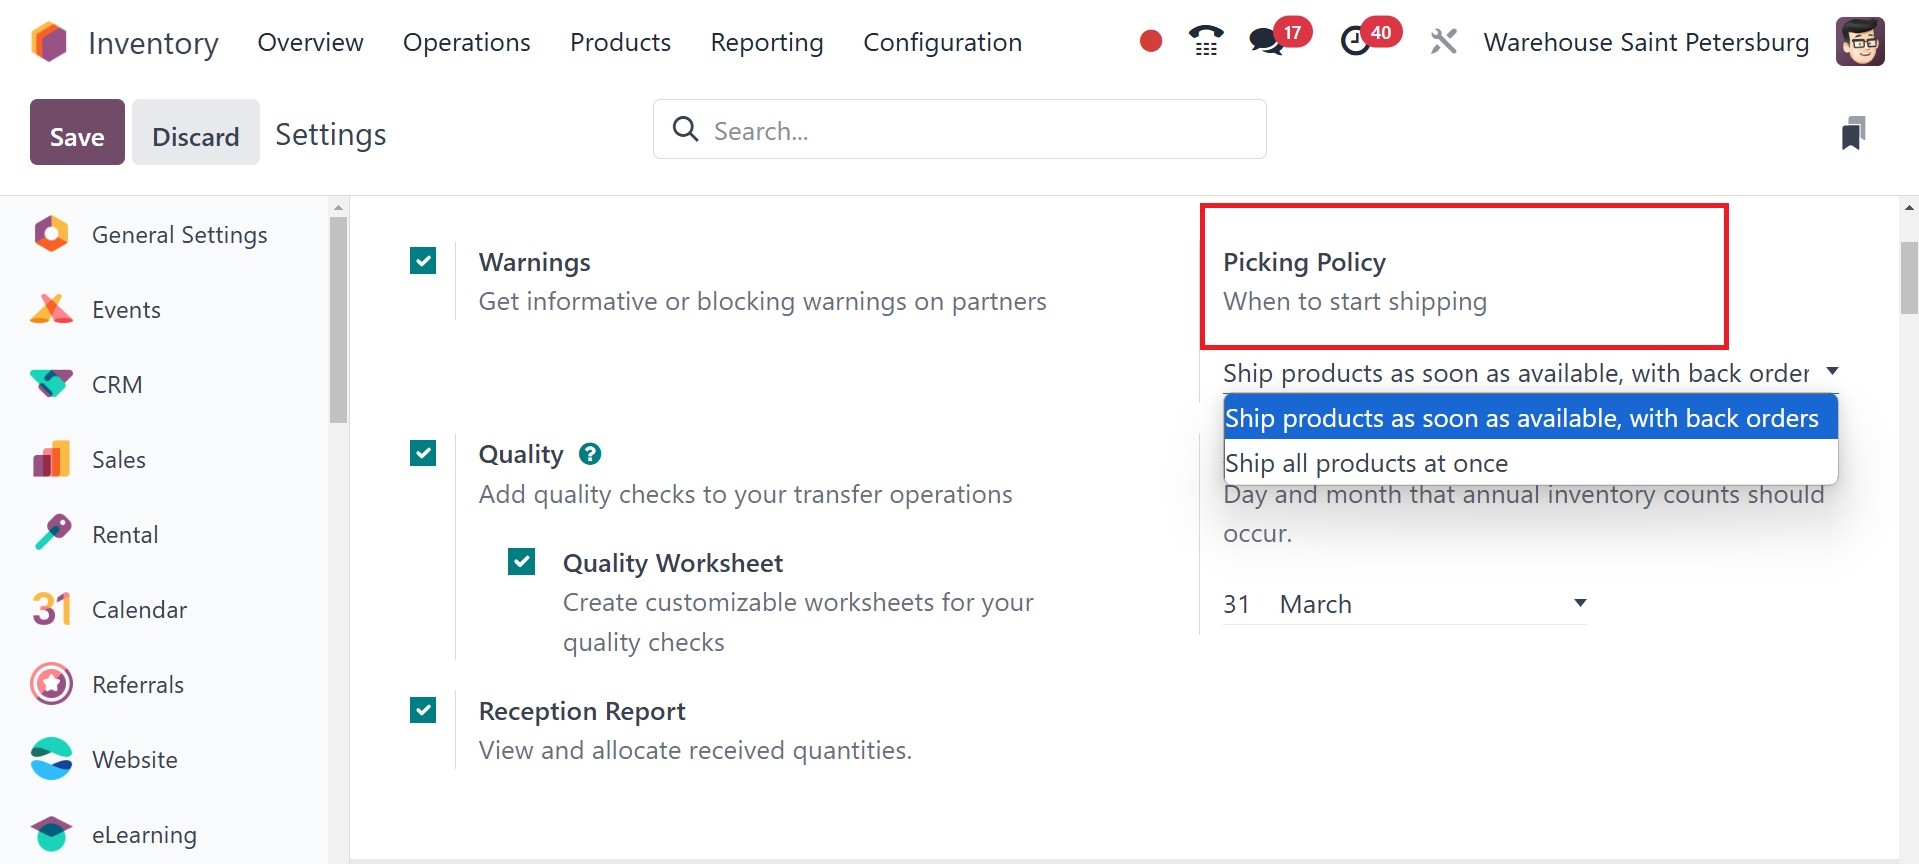1919x864 pixels.
Task: Click the red recording status dot
Action: pyautogui.click(x=1151, y=41)
